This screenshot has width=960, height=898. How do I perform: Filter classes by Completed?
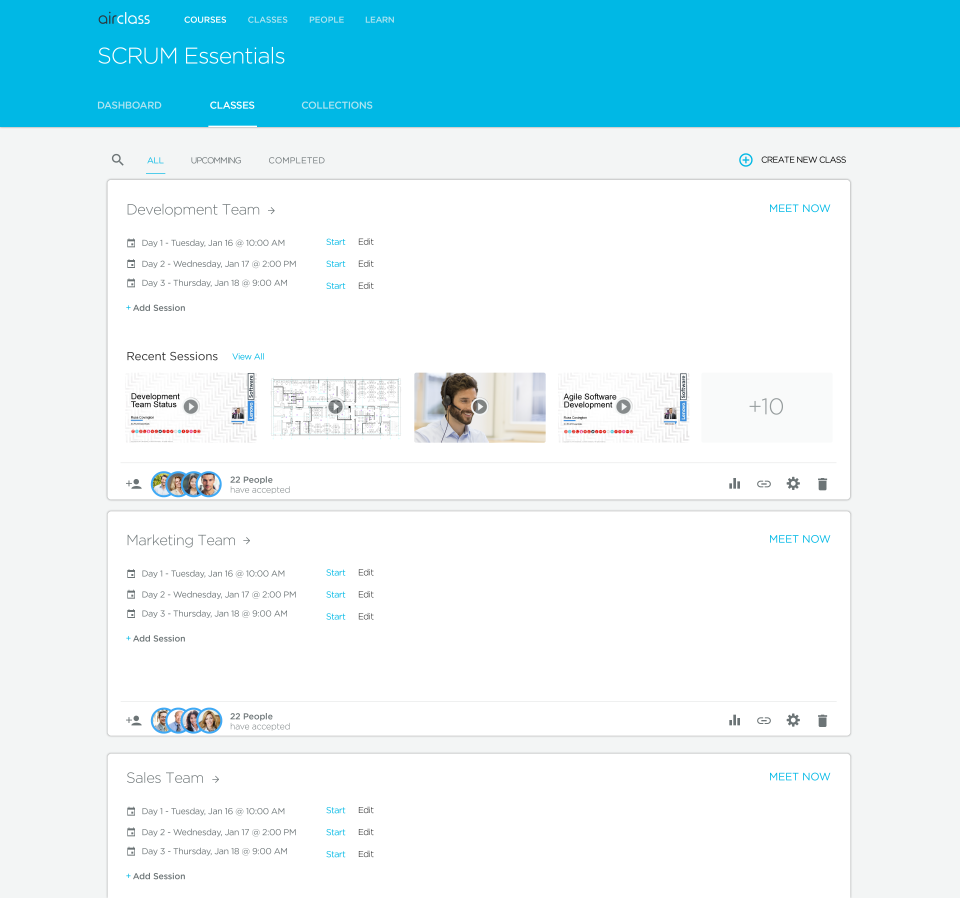point(296,160)
